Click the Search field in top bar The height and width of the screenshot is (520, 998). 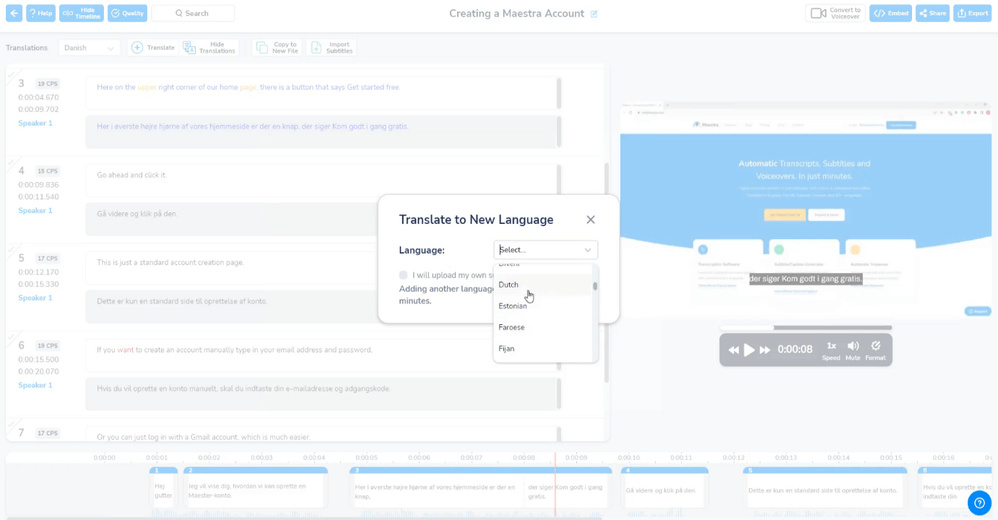[x=193, y=13]
